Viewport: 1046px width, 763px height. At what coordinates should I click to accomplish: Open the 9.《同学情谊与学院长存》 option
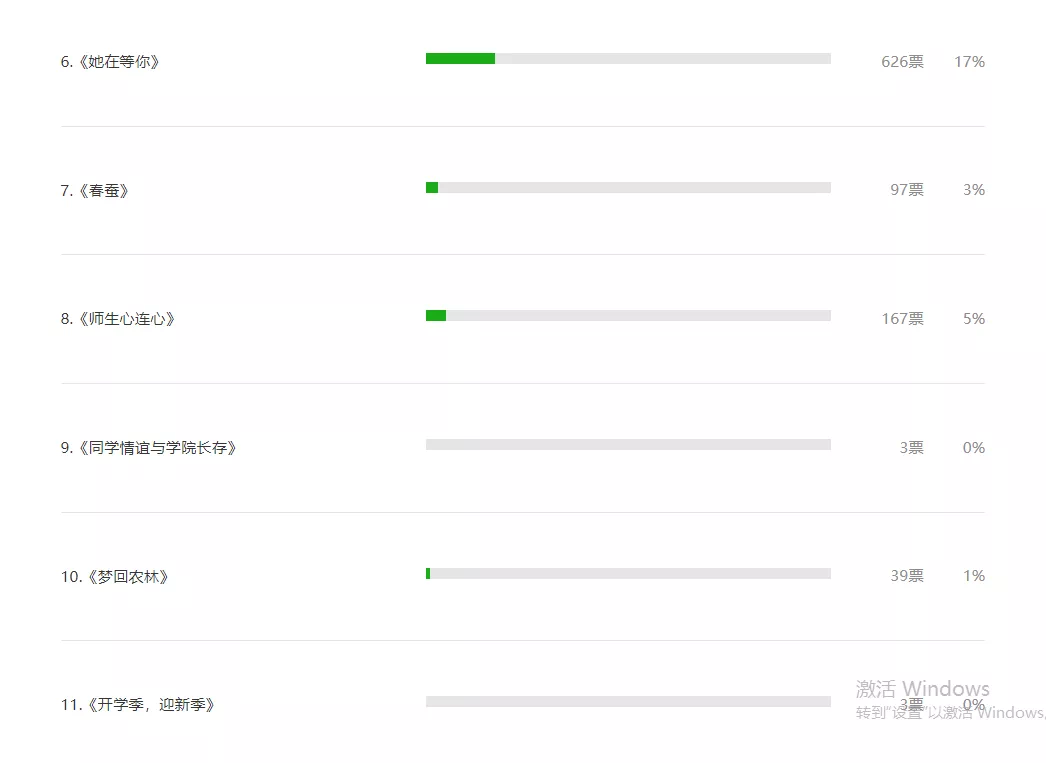click(149, 448)
